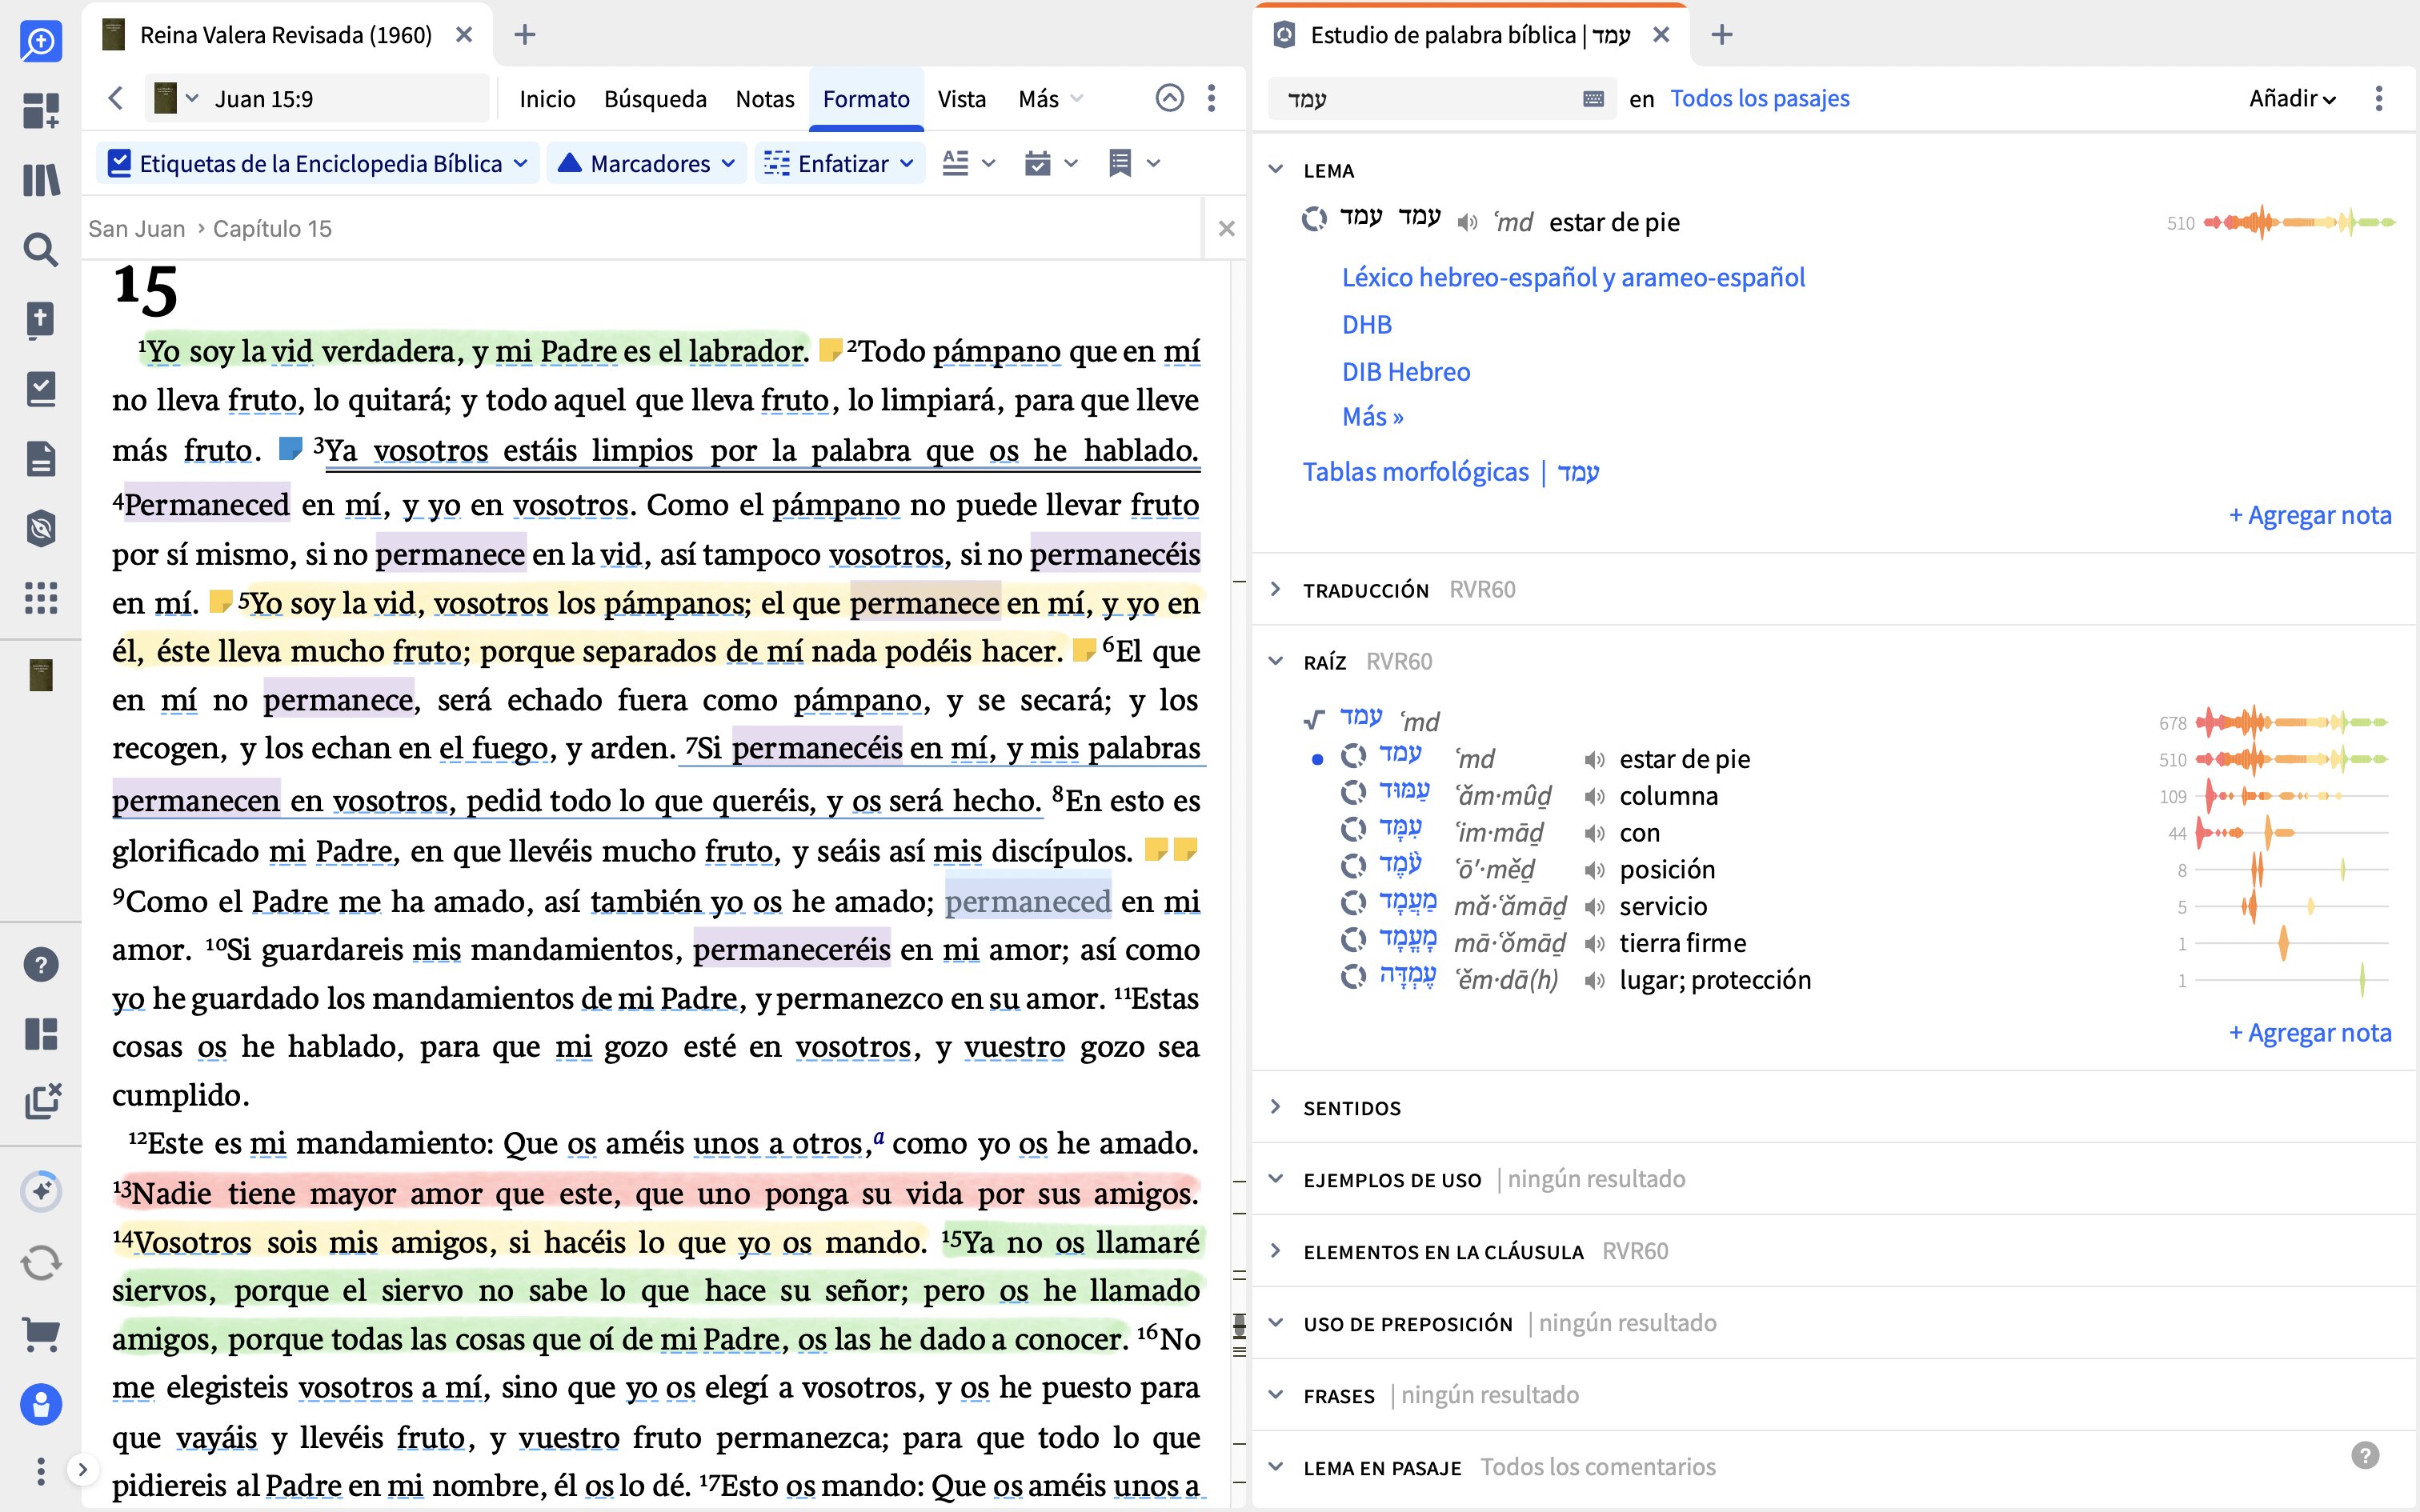Image resolution: width=2420 pixels, height=1512 pixels.
Task: Open Léxico hebreo-español y arameo-español link
Action: coord(1573,277)
